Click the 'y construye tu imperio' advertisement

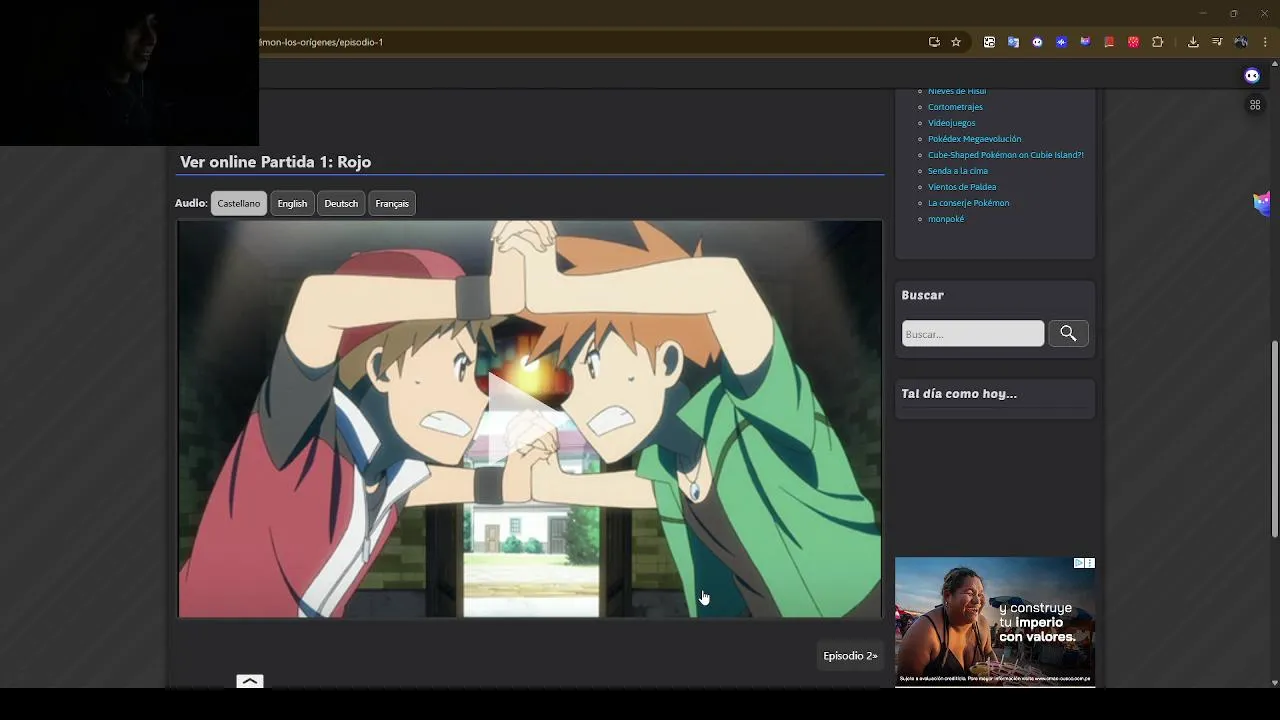pos(995,622)
